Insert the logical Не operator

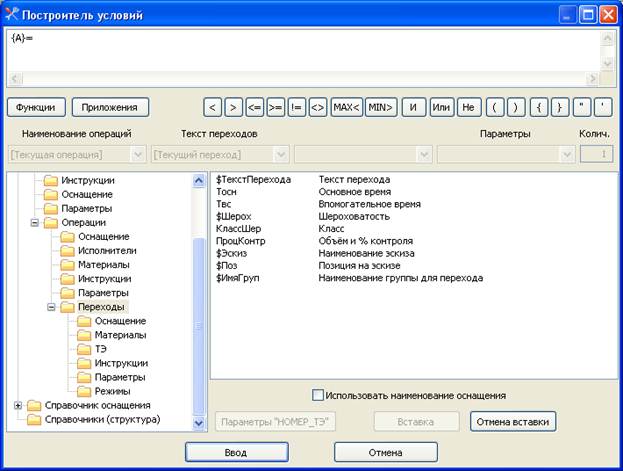[x=469, y=107]
